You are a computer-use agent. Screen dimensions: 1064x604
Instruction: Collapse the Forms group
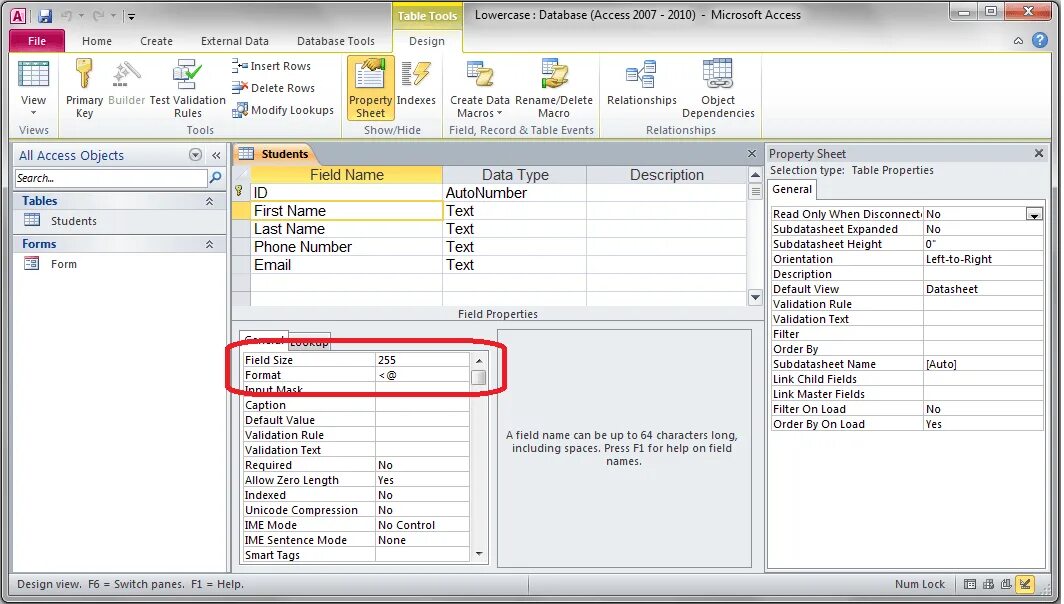[x=209, y=244]
